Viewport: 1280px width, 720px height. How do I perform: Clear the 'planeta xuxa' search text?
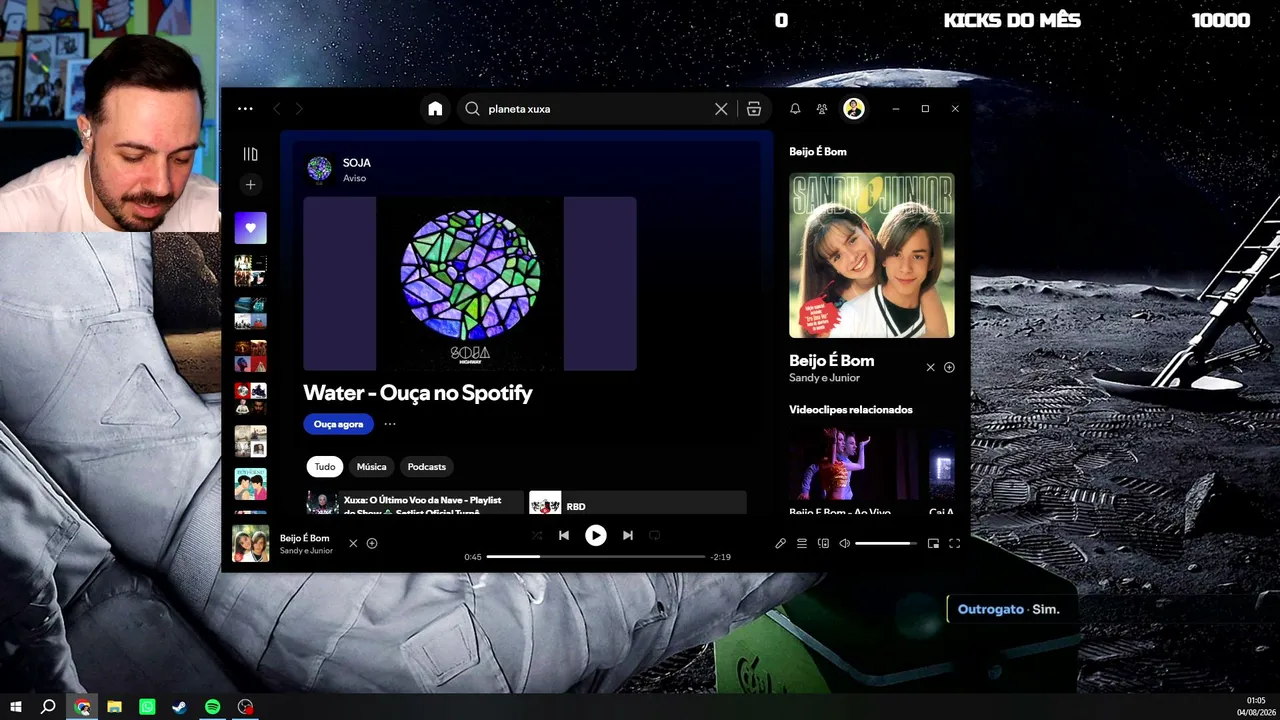(721, 109)
